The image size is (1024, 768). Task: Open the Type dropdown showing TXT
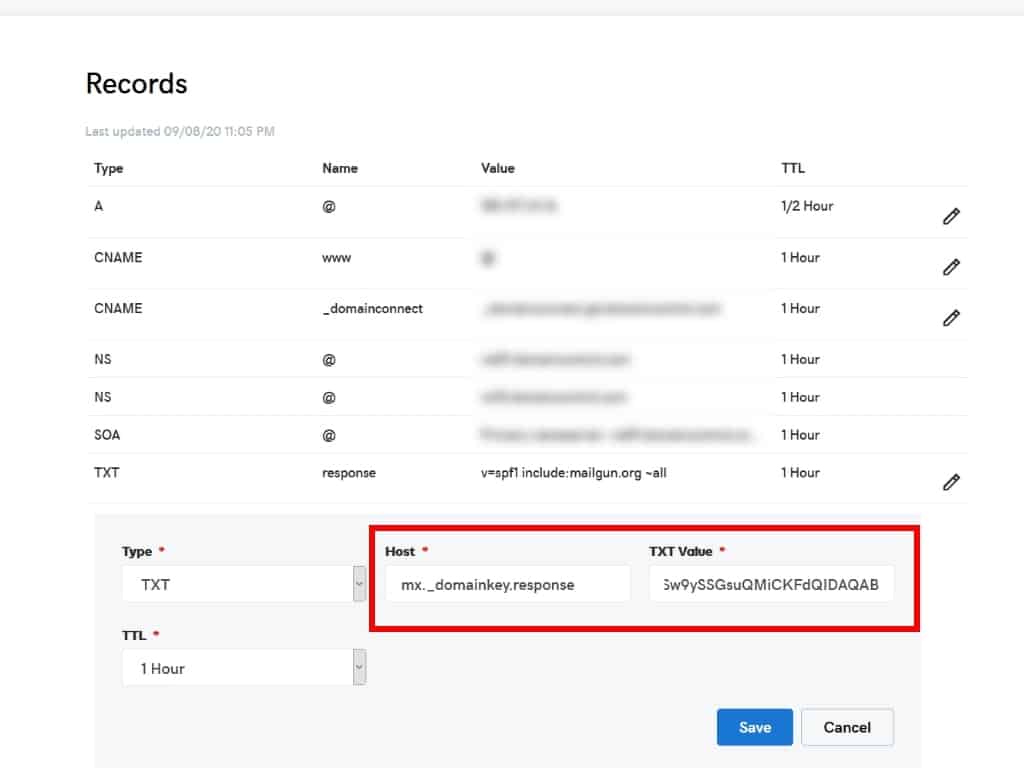click(x=243, y=584)
